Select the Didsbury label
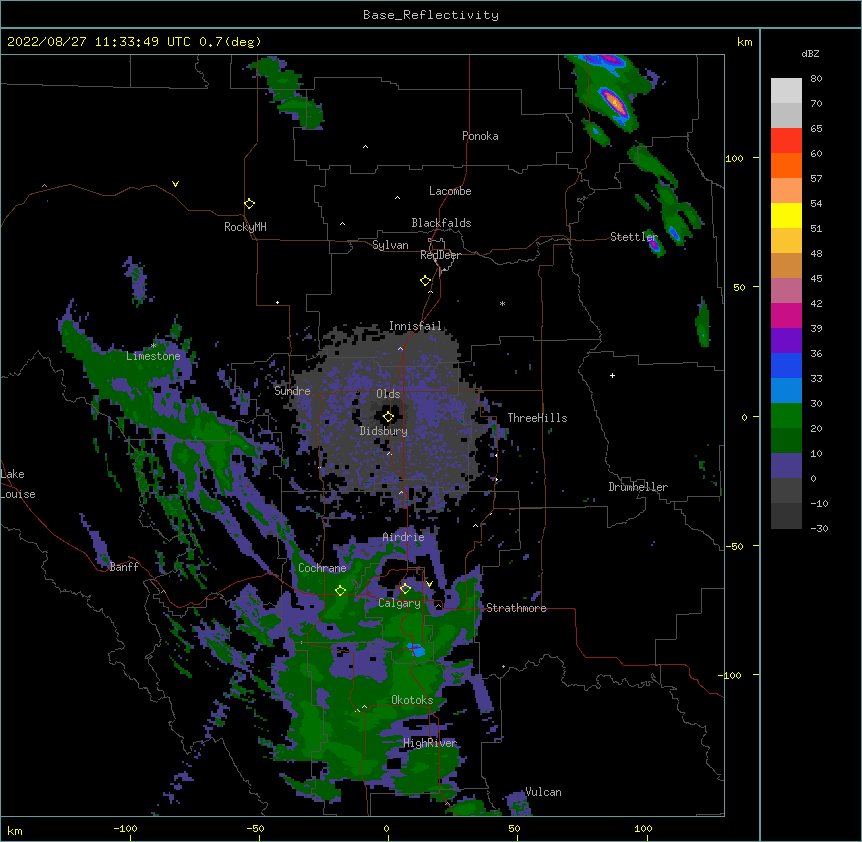Screen dimensions: 862x842 383,431
